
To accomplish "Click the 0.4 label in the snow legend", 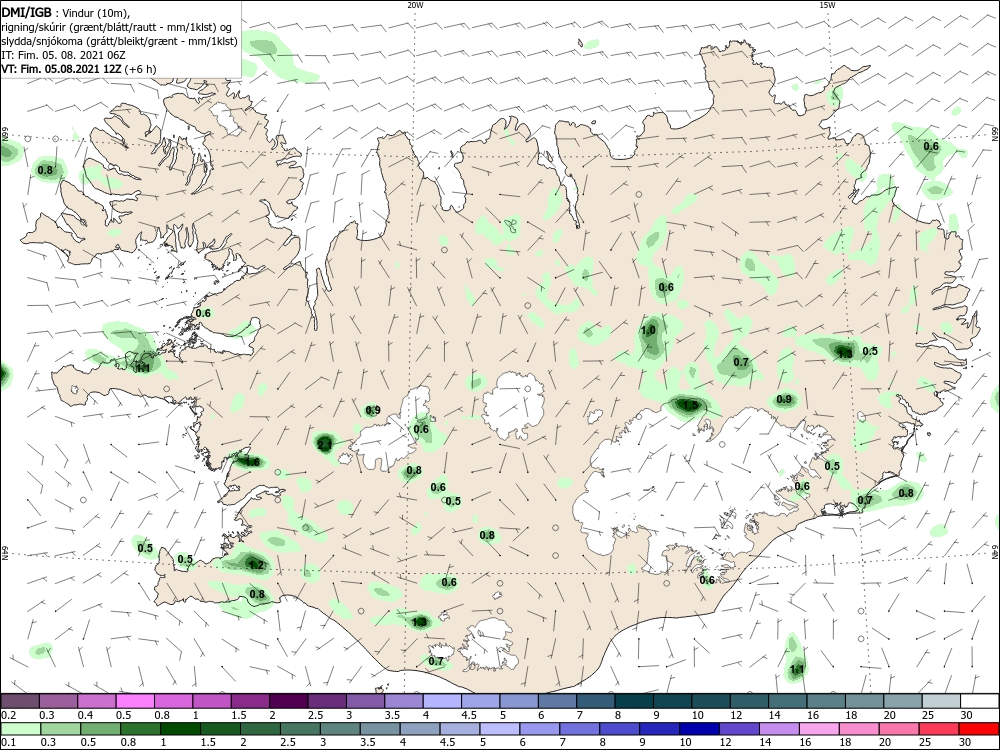I will [x=84, y=716].
